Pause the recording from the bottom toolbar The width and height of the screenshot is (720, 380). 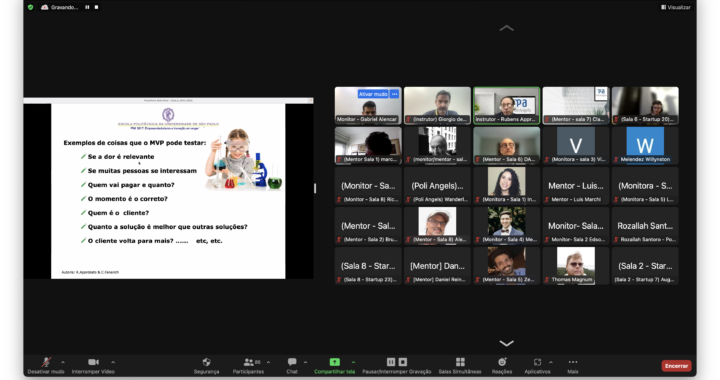(x=391, y=362)
